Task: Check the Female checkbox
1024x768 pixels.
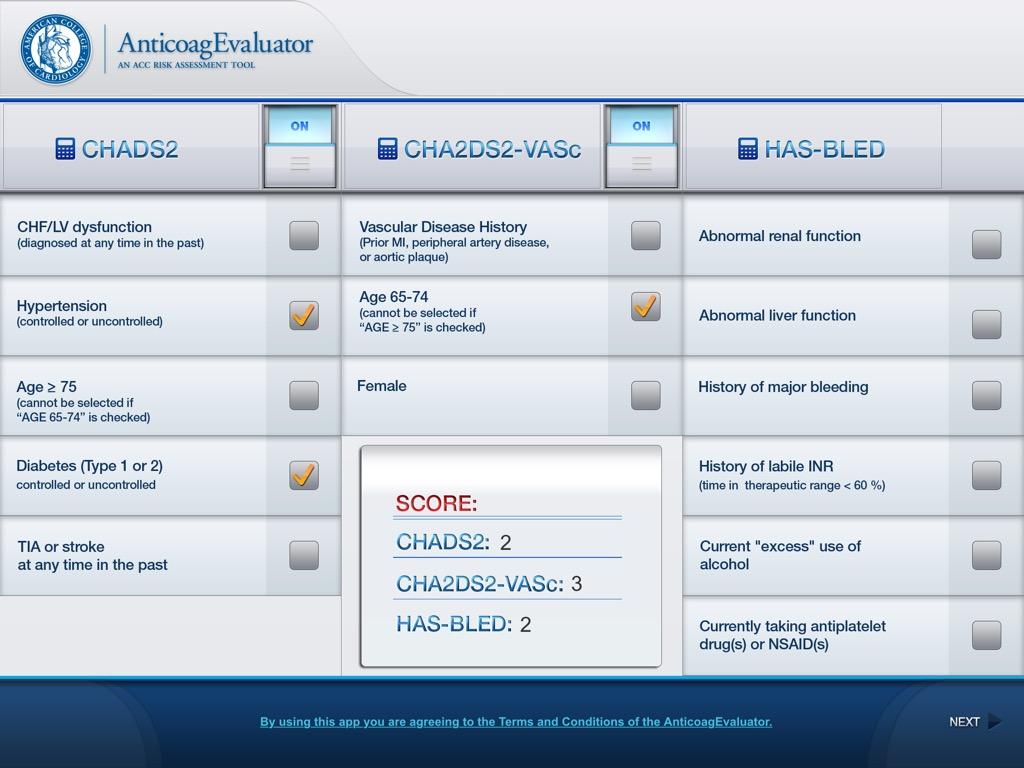Action: tap(645, 395)
